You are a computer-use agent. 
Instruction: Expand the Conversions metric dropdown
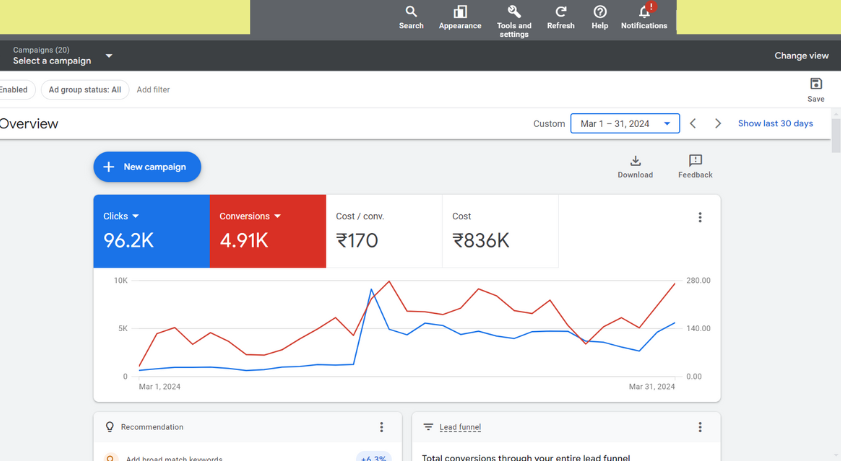[278, 216]
